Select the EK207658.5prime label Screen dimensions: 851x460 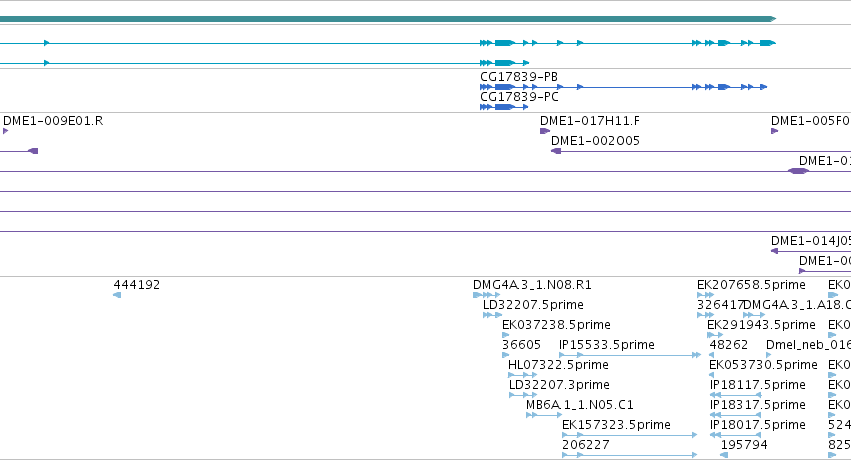pos(752,285)
